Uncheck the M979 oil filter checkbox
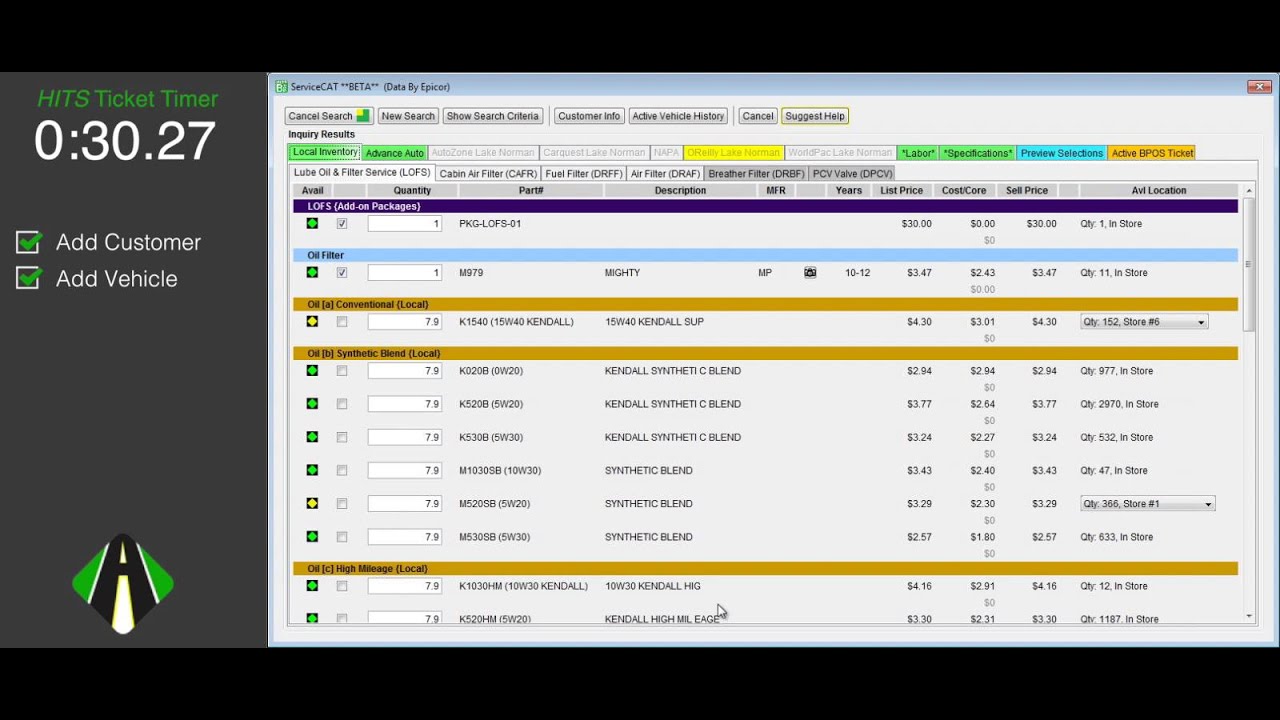Screen dimensions: 1280x720 coord(342,272)
